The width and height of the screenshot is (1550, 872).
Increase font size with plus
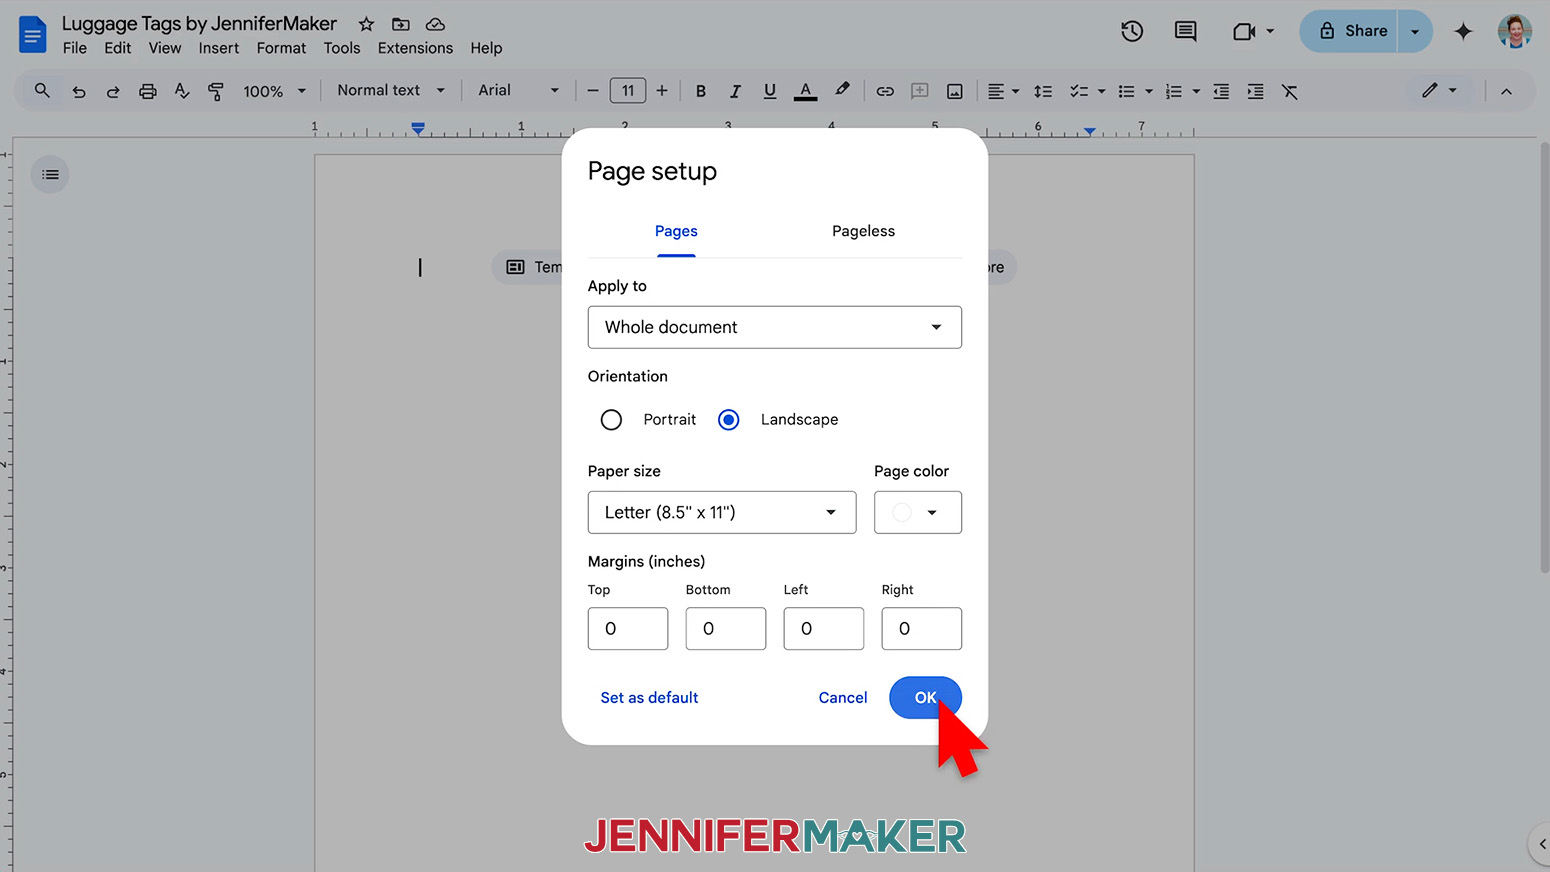(x=662, y=91)
